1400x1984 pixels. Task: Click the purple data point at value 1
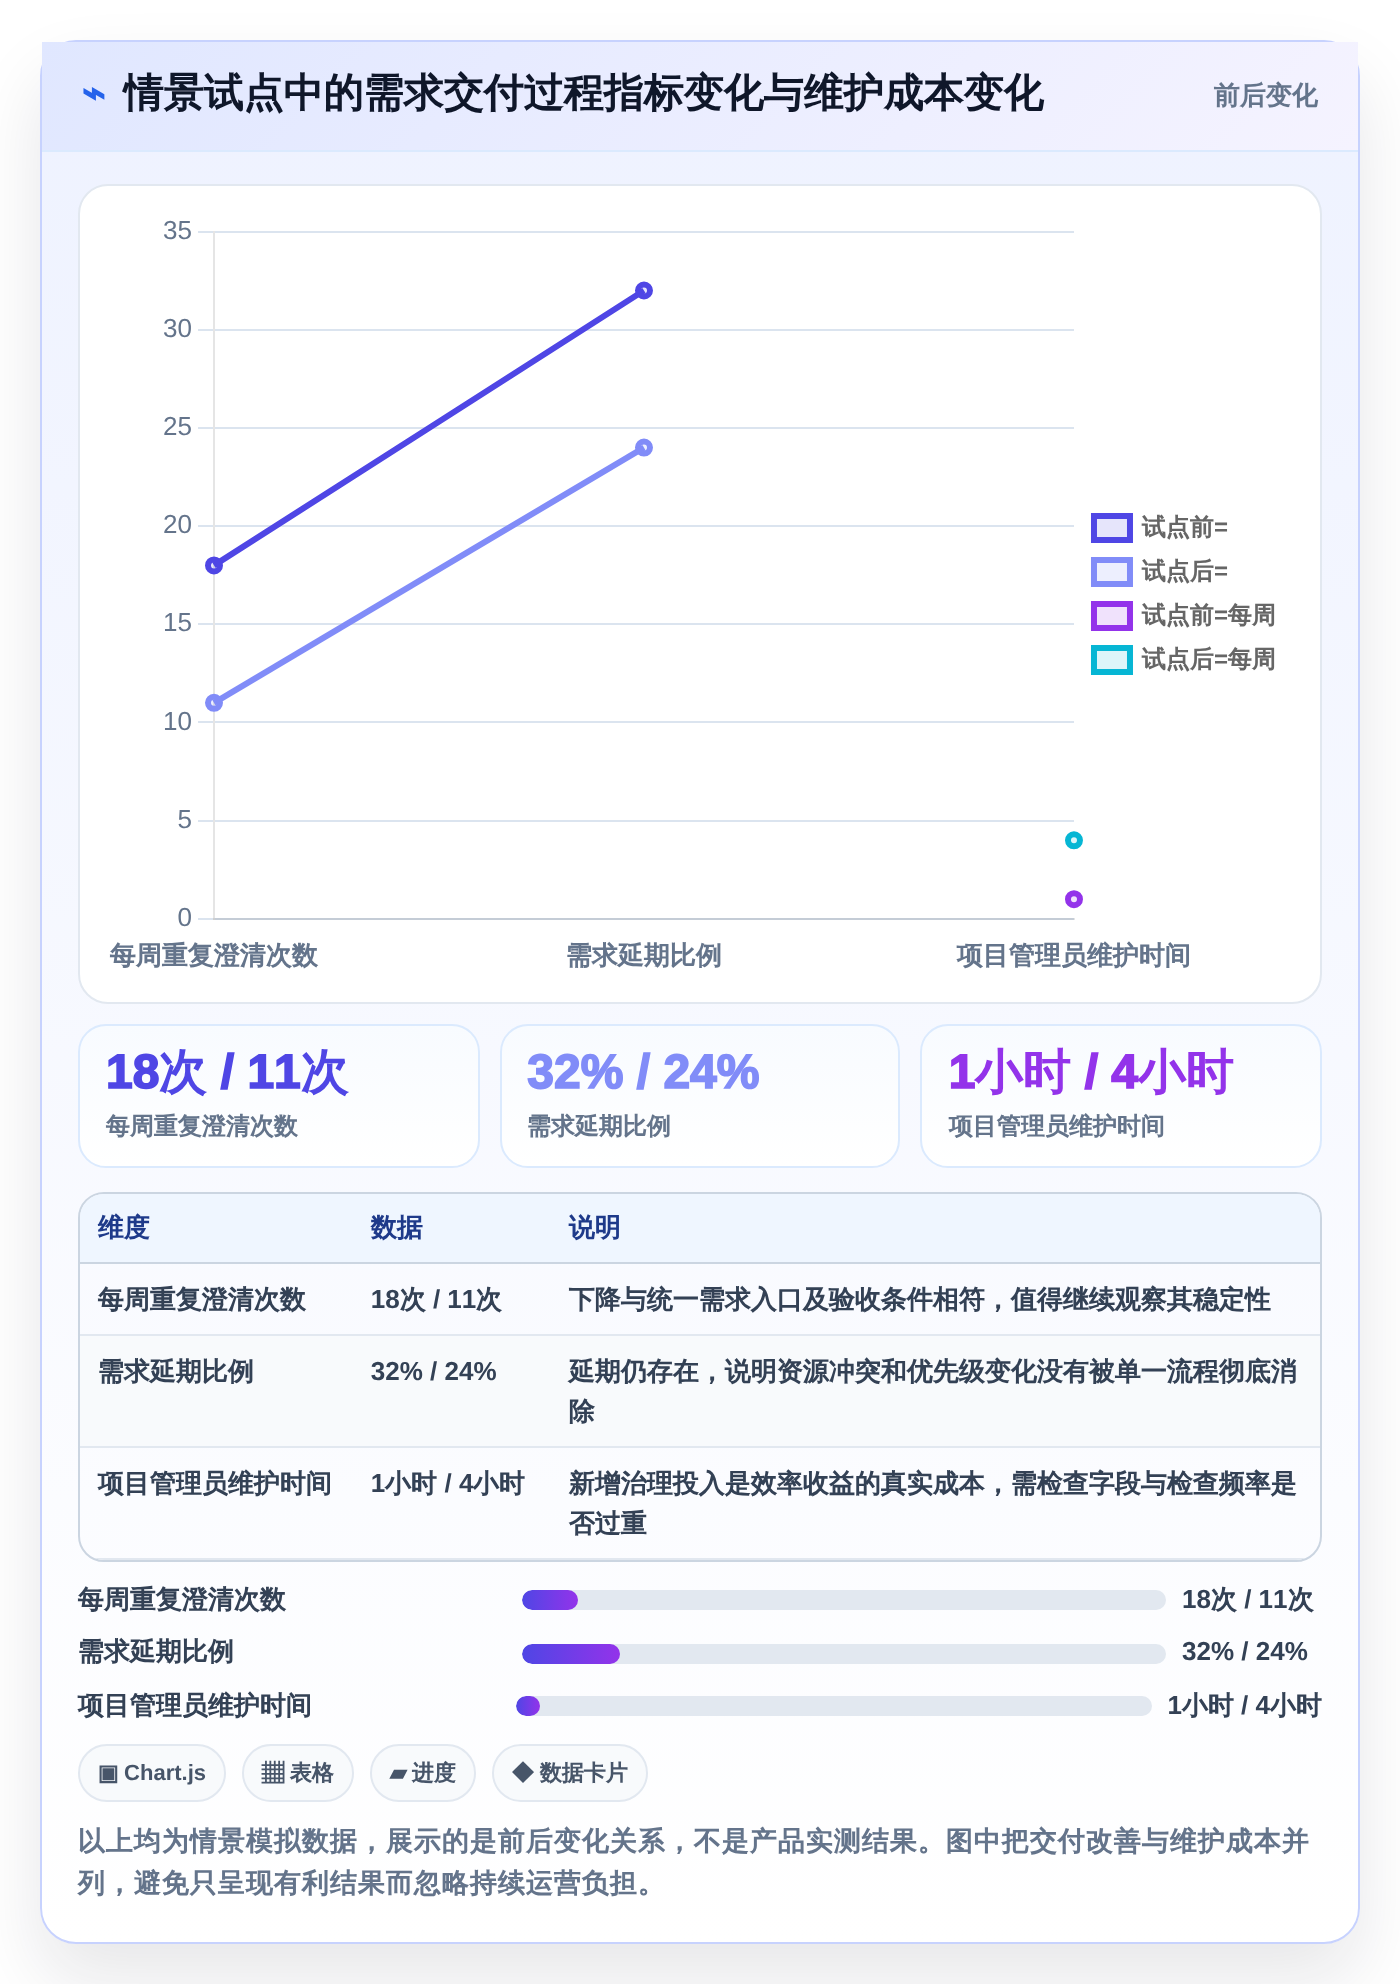coord(1074,899)
